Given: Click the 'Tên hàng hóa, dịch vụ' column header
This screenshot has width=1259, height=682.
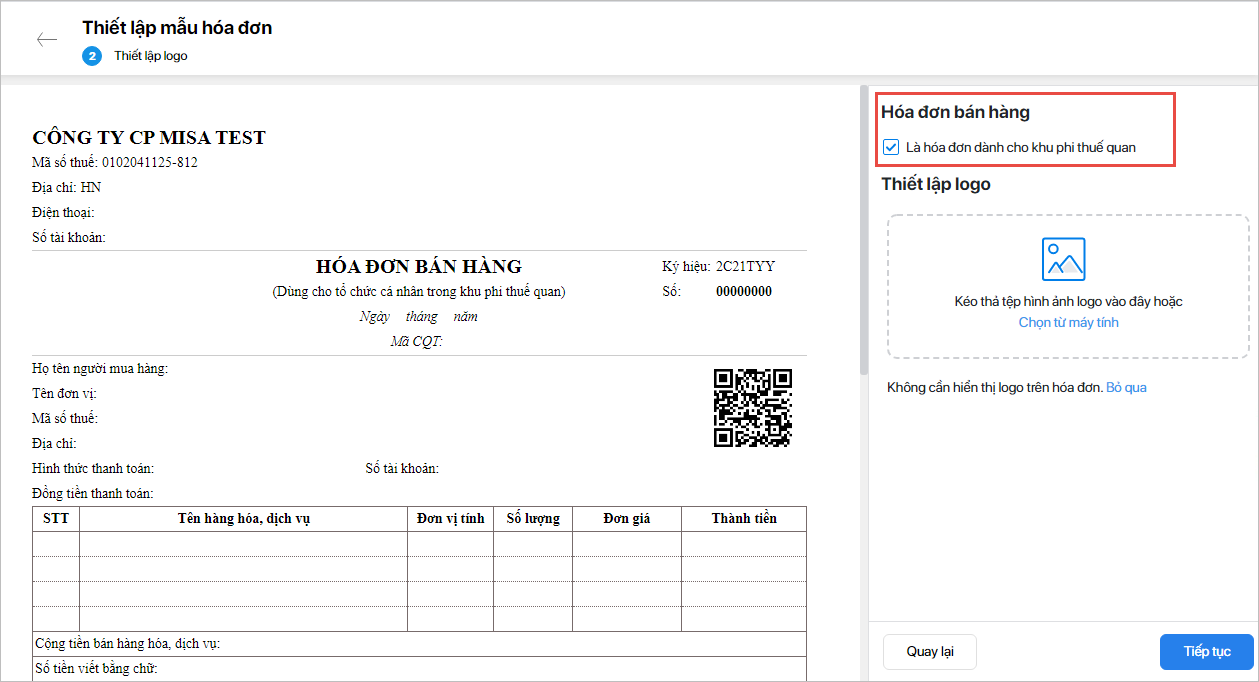Looking at the screenshot, I should click(243, 518).
